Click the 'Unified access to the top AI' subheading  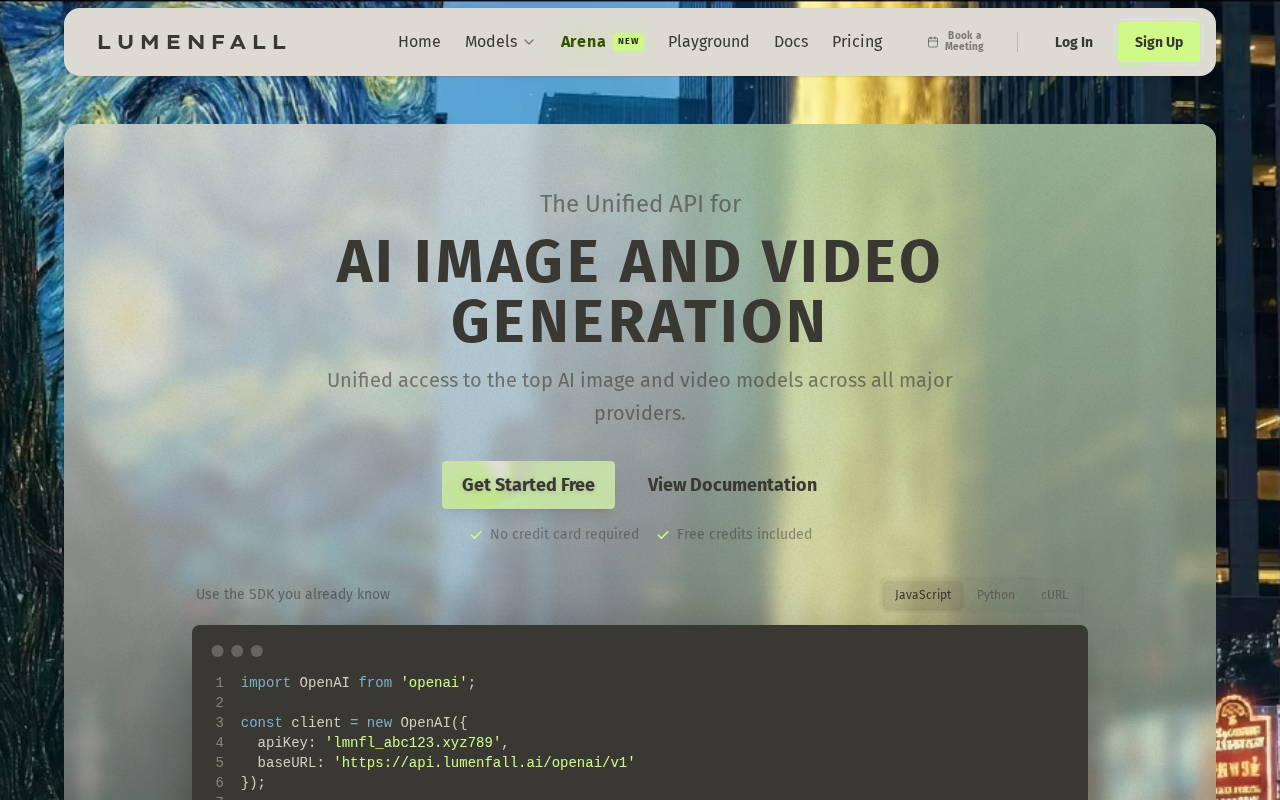pyautogui.click(x=640, y=396)
